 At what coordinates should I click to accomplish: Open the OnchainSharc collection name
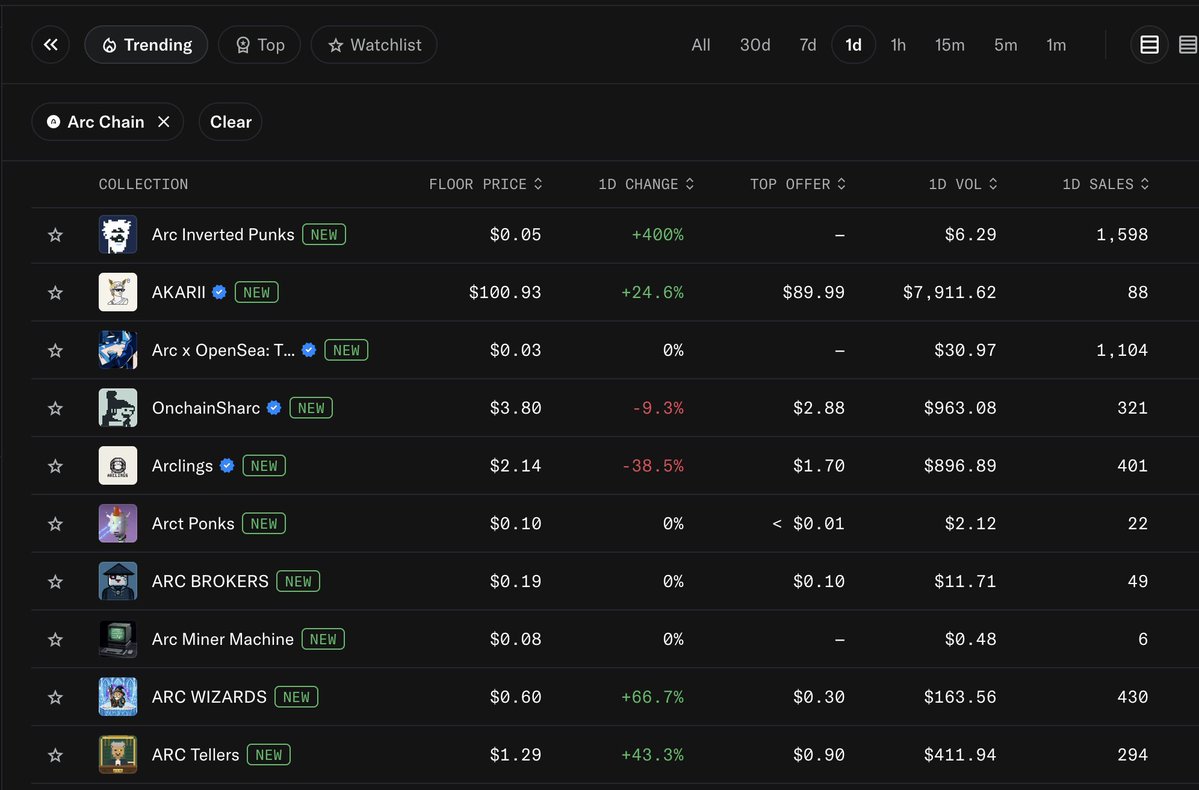point(206,408)
